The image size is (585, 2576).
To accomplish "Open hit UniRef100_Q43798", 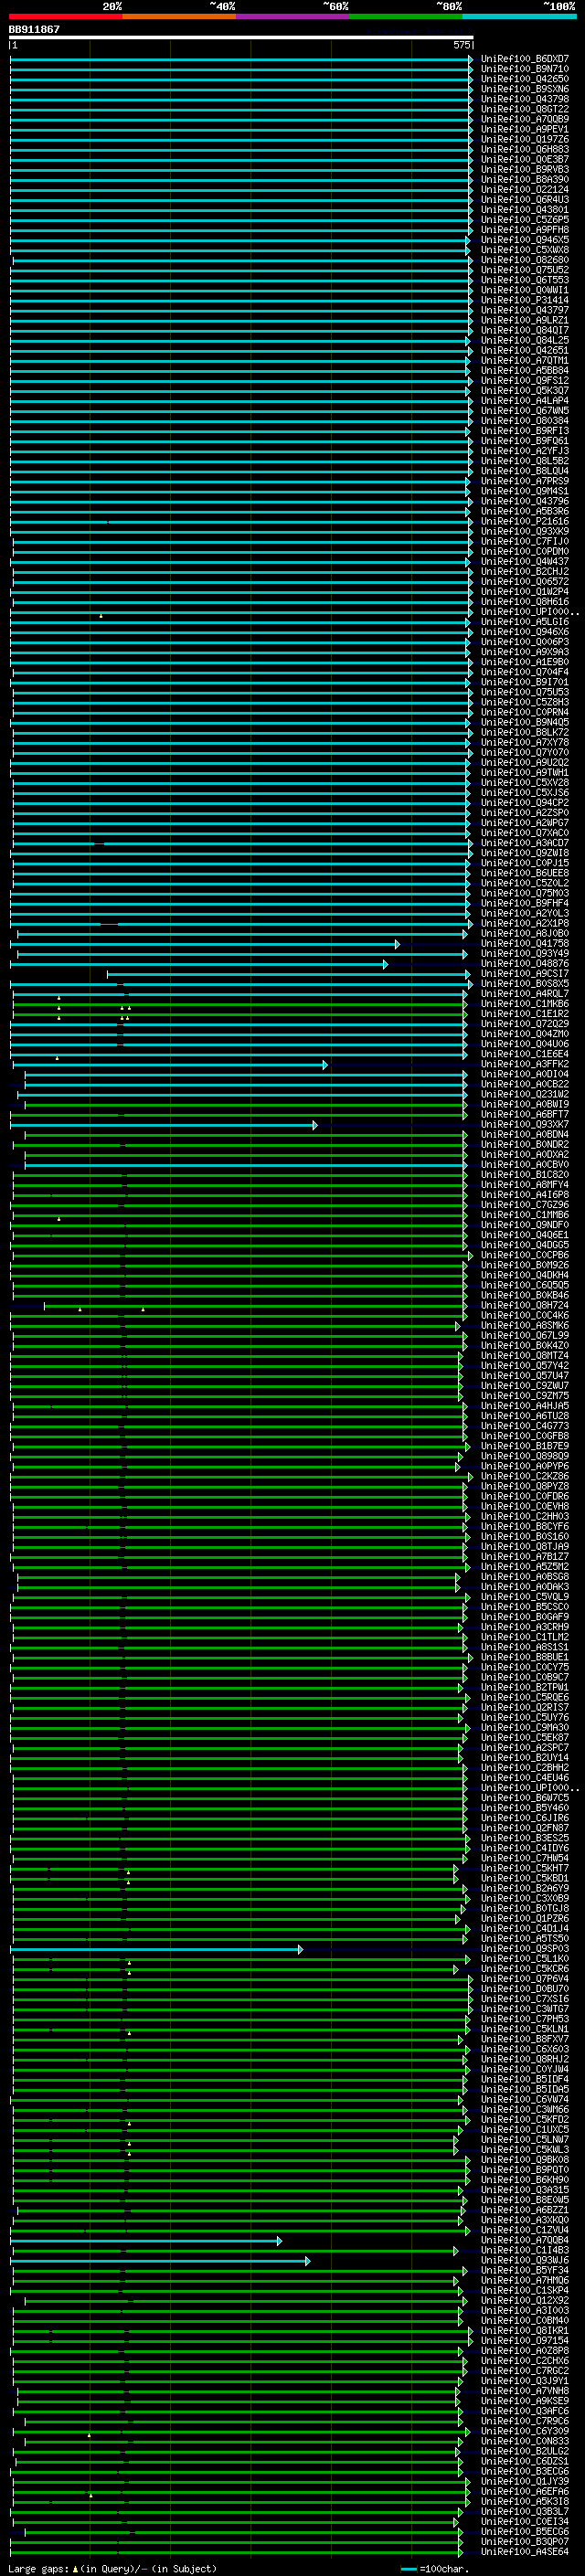I will coord(524,99).
